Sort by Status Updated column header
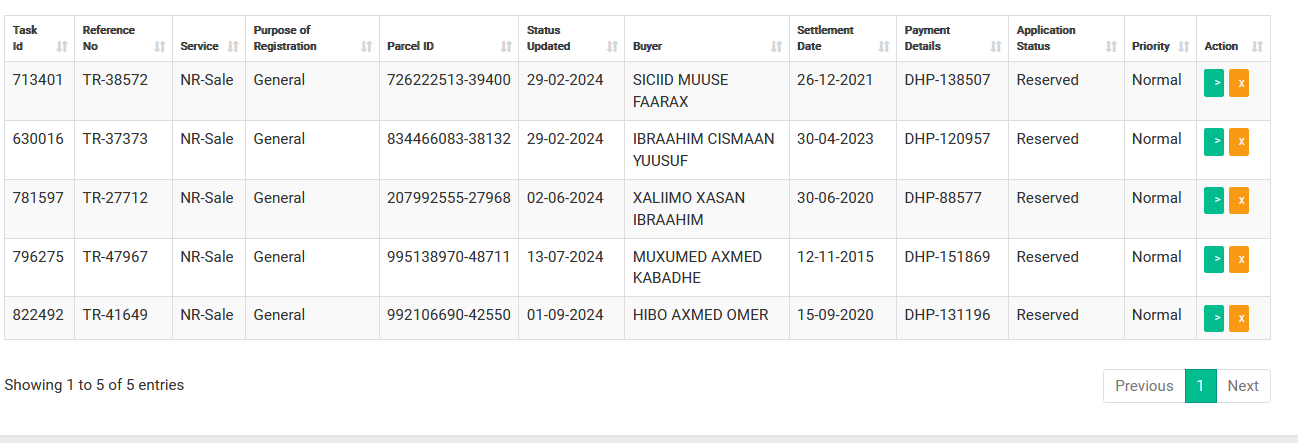 [572, 38]
